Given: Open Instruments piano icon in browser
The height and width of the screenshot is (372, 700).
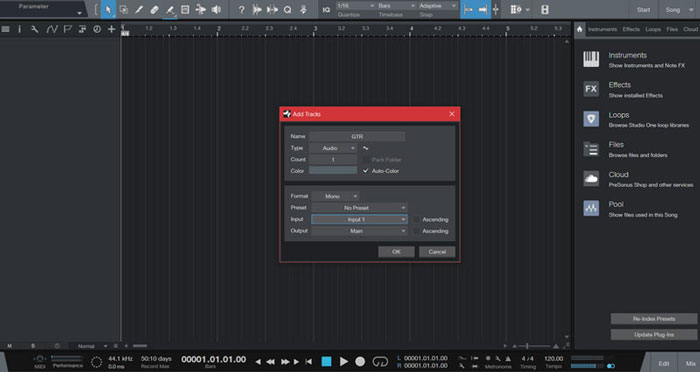Looking at the screenshot, I should coord(591,59).
